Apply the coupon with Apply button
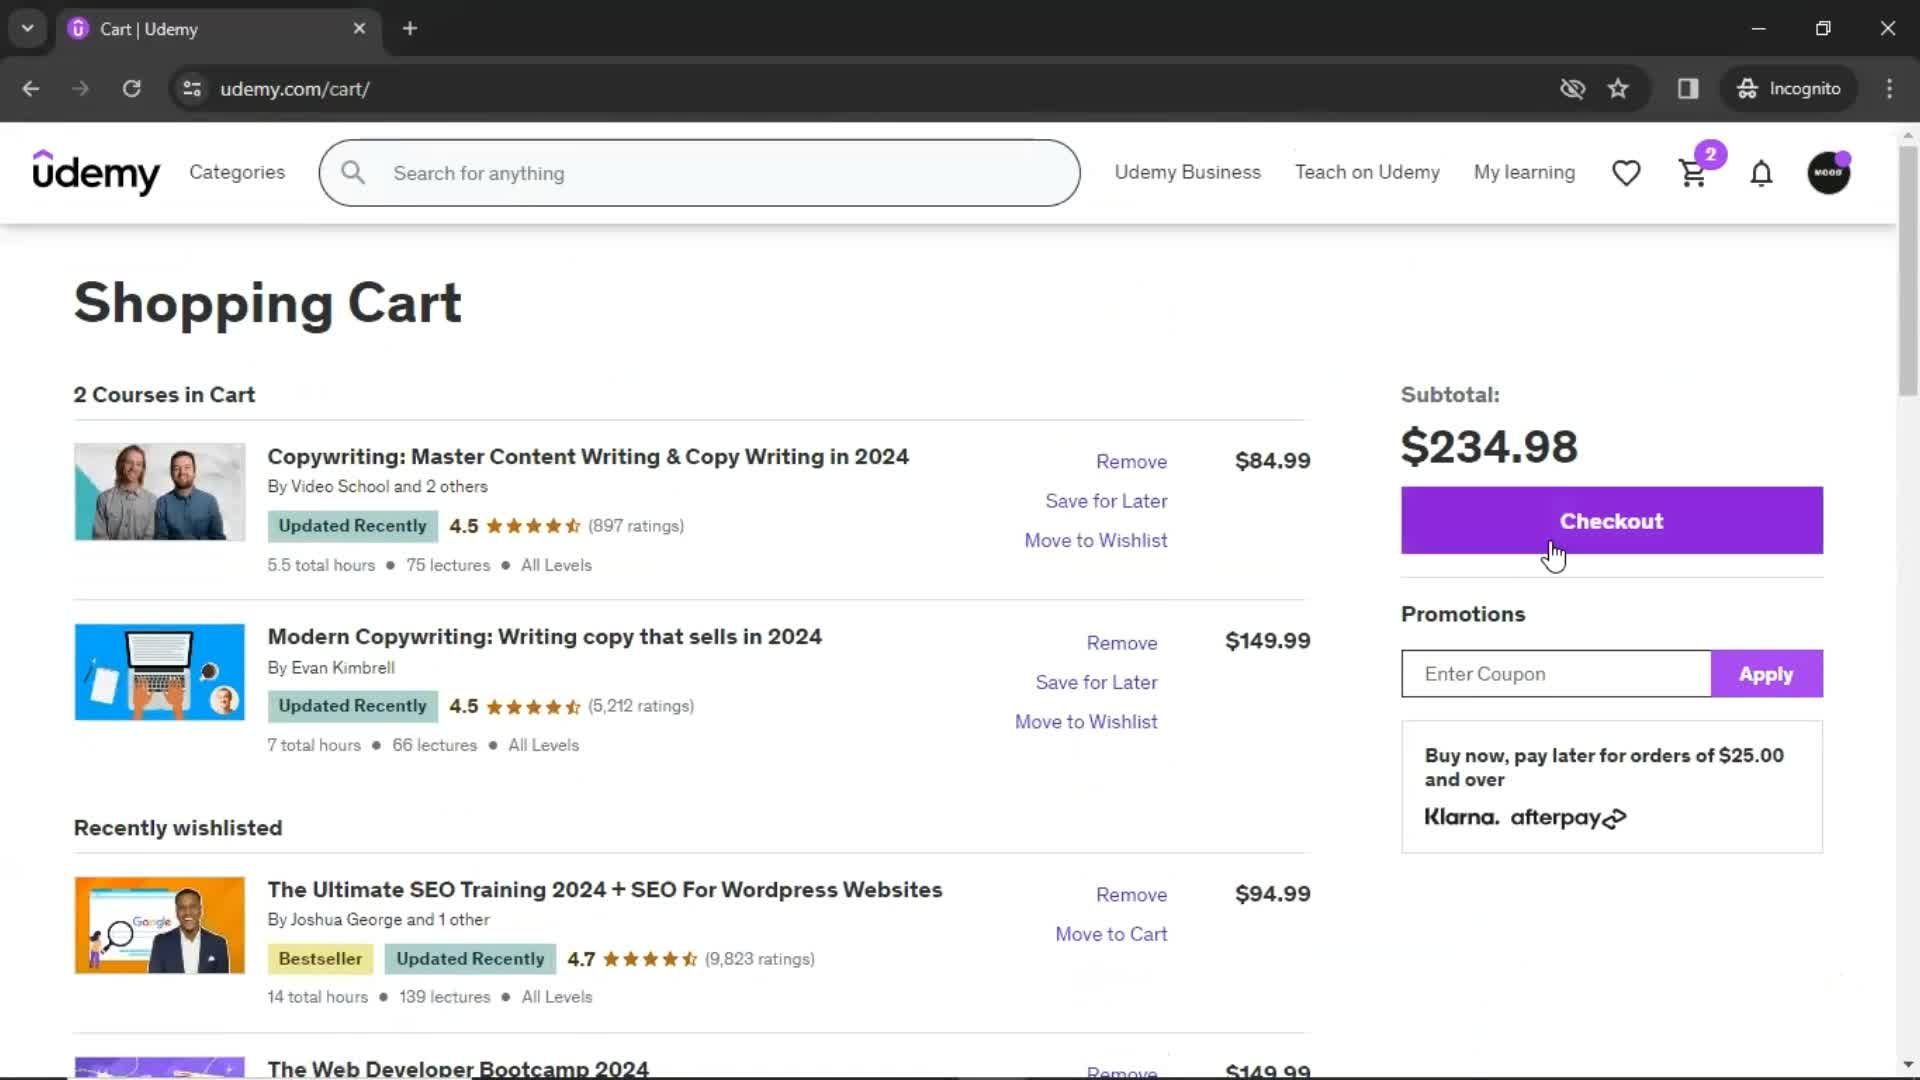This screenshot has width=1920, height=1080. (1766, 674)
